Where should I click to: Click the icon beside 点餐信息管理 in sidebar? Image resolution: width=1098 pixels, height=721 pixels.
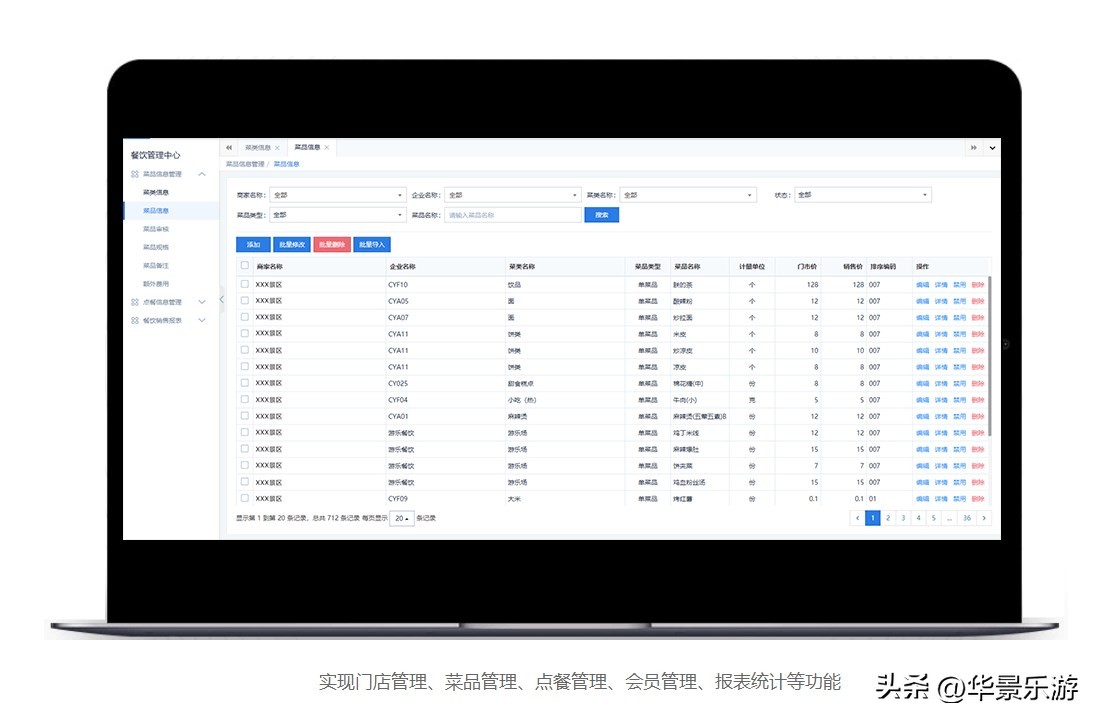tap(134, 302)
